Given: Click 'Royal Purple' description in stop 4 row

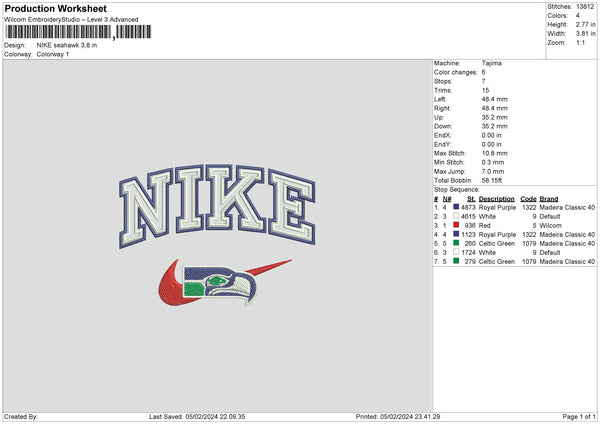Looking at the screenshot, I should (497, 235).
